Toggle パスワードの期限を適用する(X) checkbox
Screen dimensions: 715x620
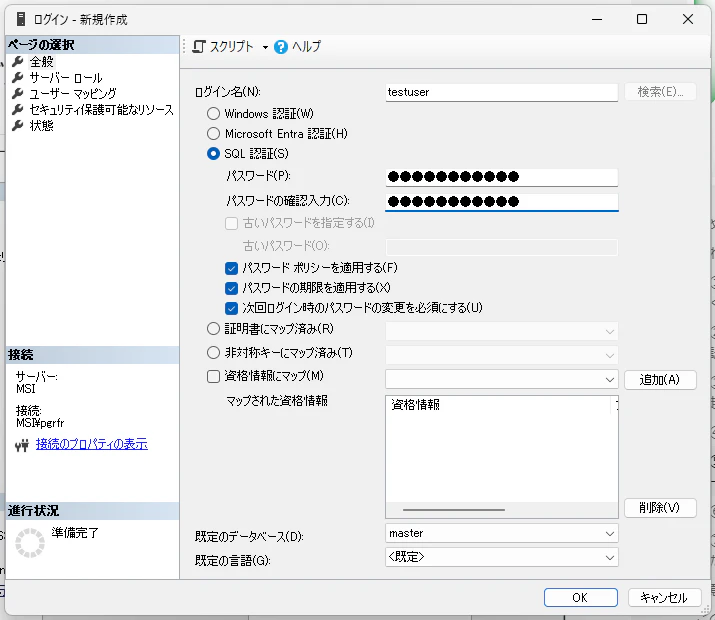click(231, 288)
